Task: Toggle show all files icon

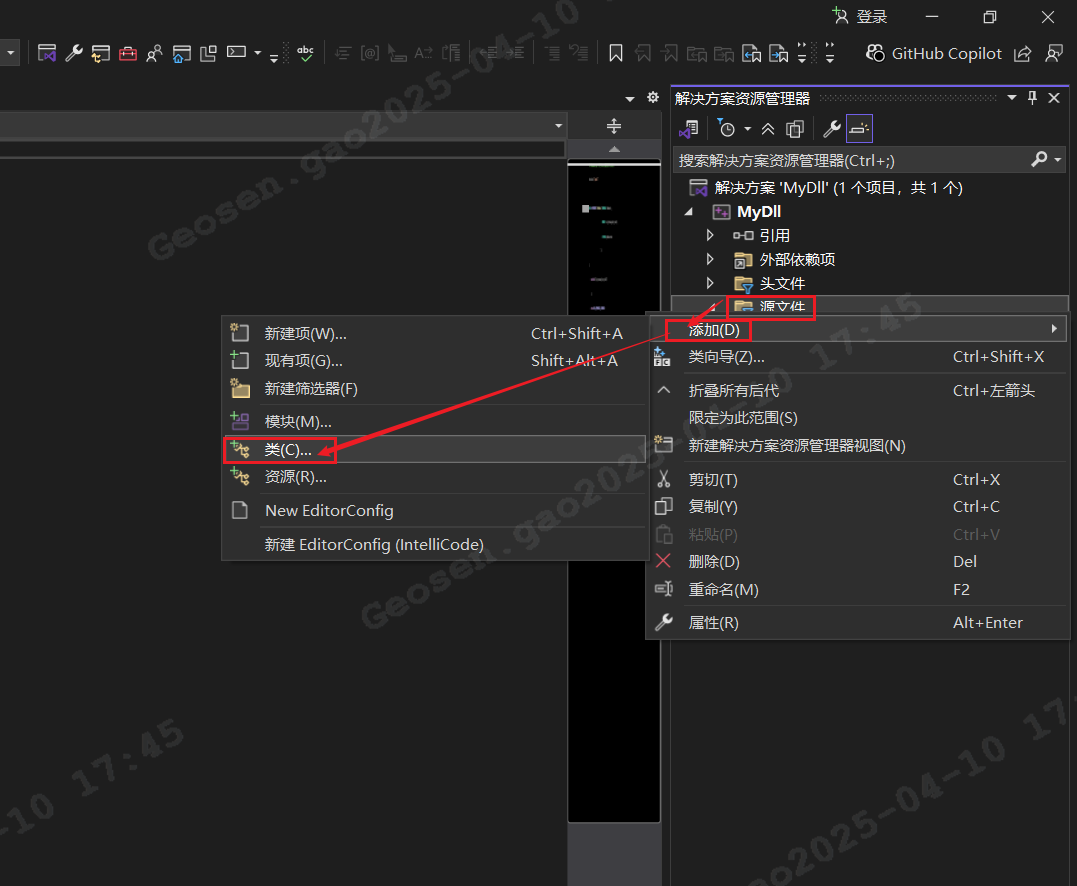Action: coord(795,128)
